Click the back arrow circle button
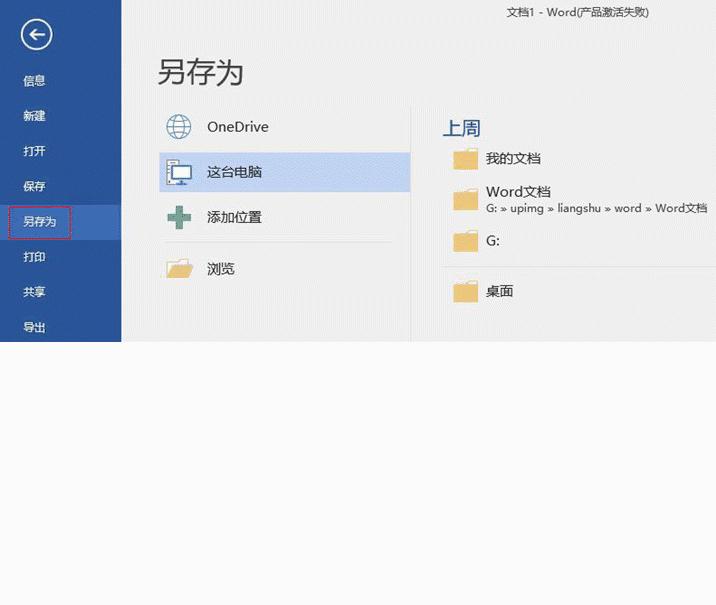This screenshot has height=605, width=716. point(37,35)
